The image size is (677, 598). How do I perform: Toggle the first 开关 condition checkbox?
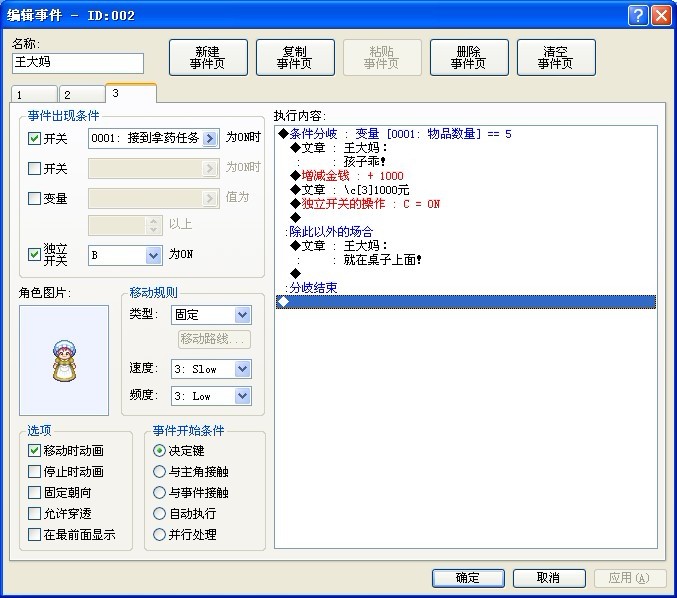pos(34,139)
